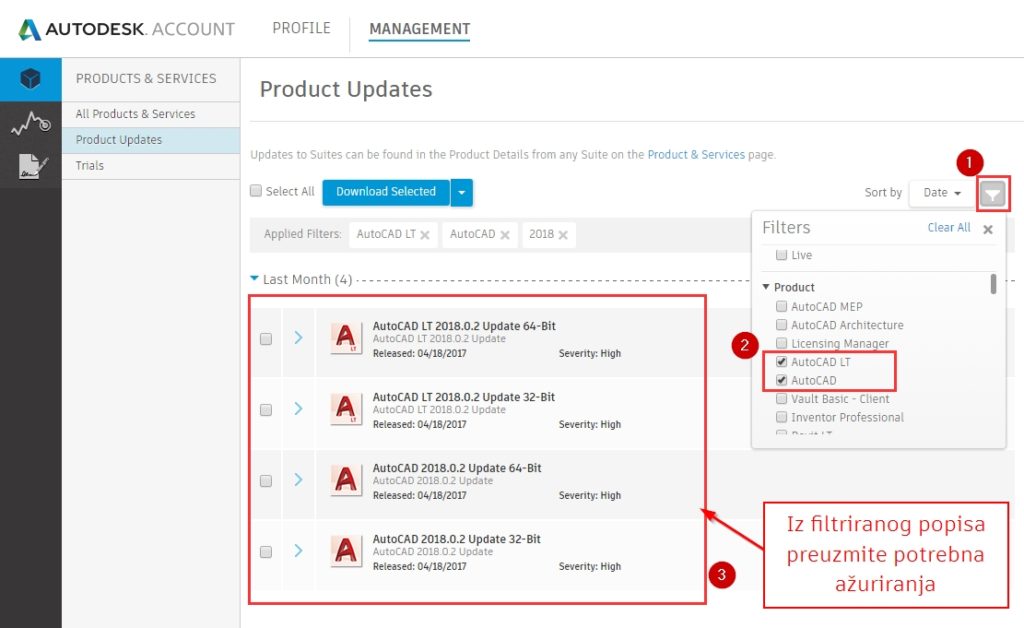Open the usage reporting graph sidebar icon
Viewport: 1024px width, 628px height.
[x=30, y=124]
